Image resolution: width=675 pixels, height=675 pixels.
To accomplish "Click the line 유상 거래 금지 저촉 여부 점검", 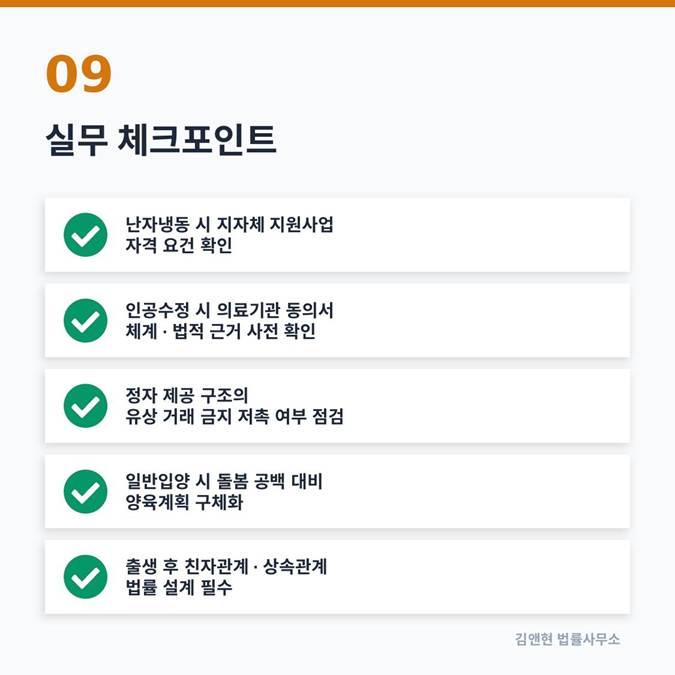I will 228,417.
